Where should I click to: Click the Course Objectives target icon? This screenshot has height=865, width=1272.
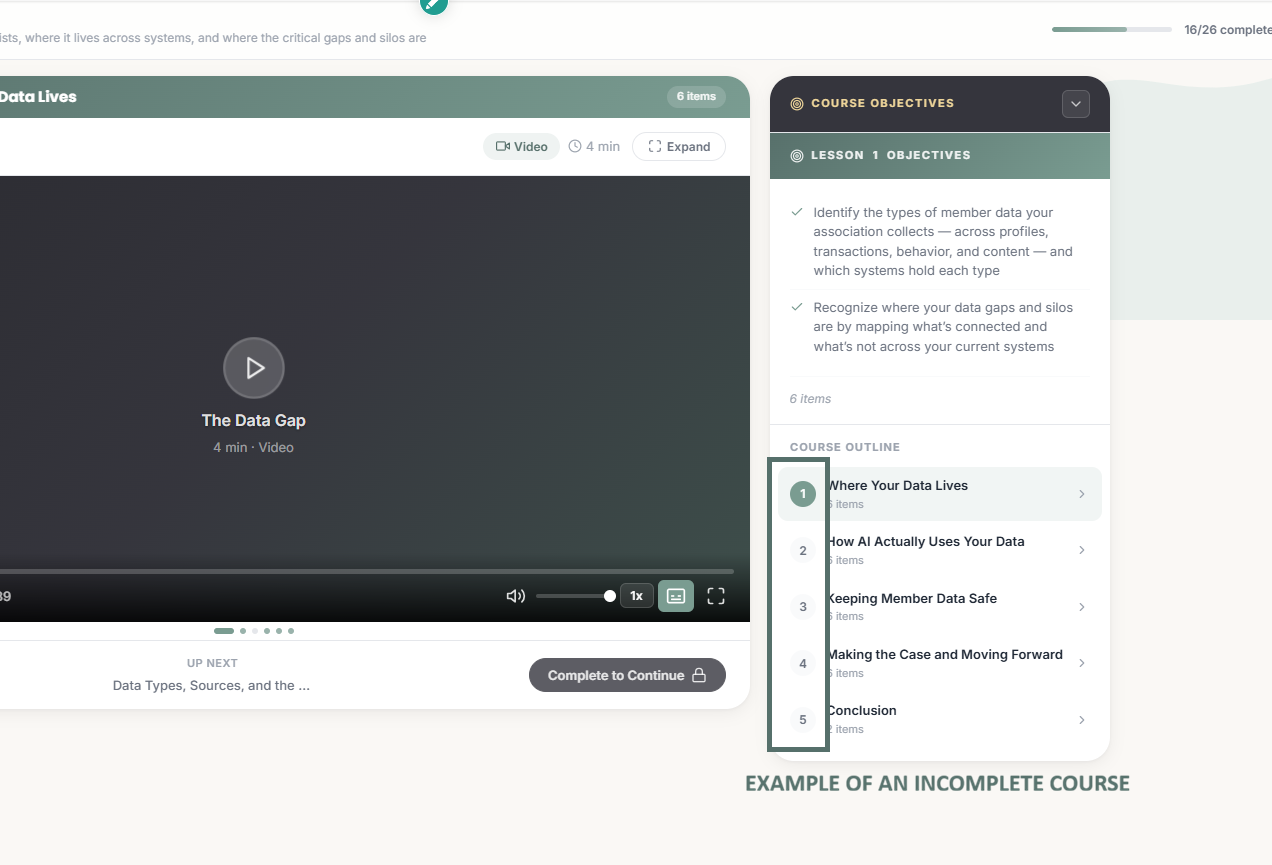pyautogui.click(x=797, y=104)
